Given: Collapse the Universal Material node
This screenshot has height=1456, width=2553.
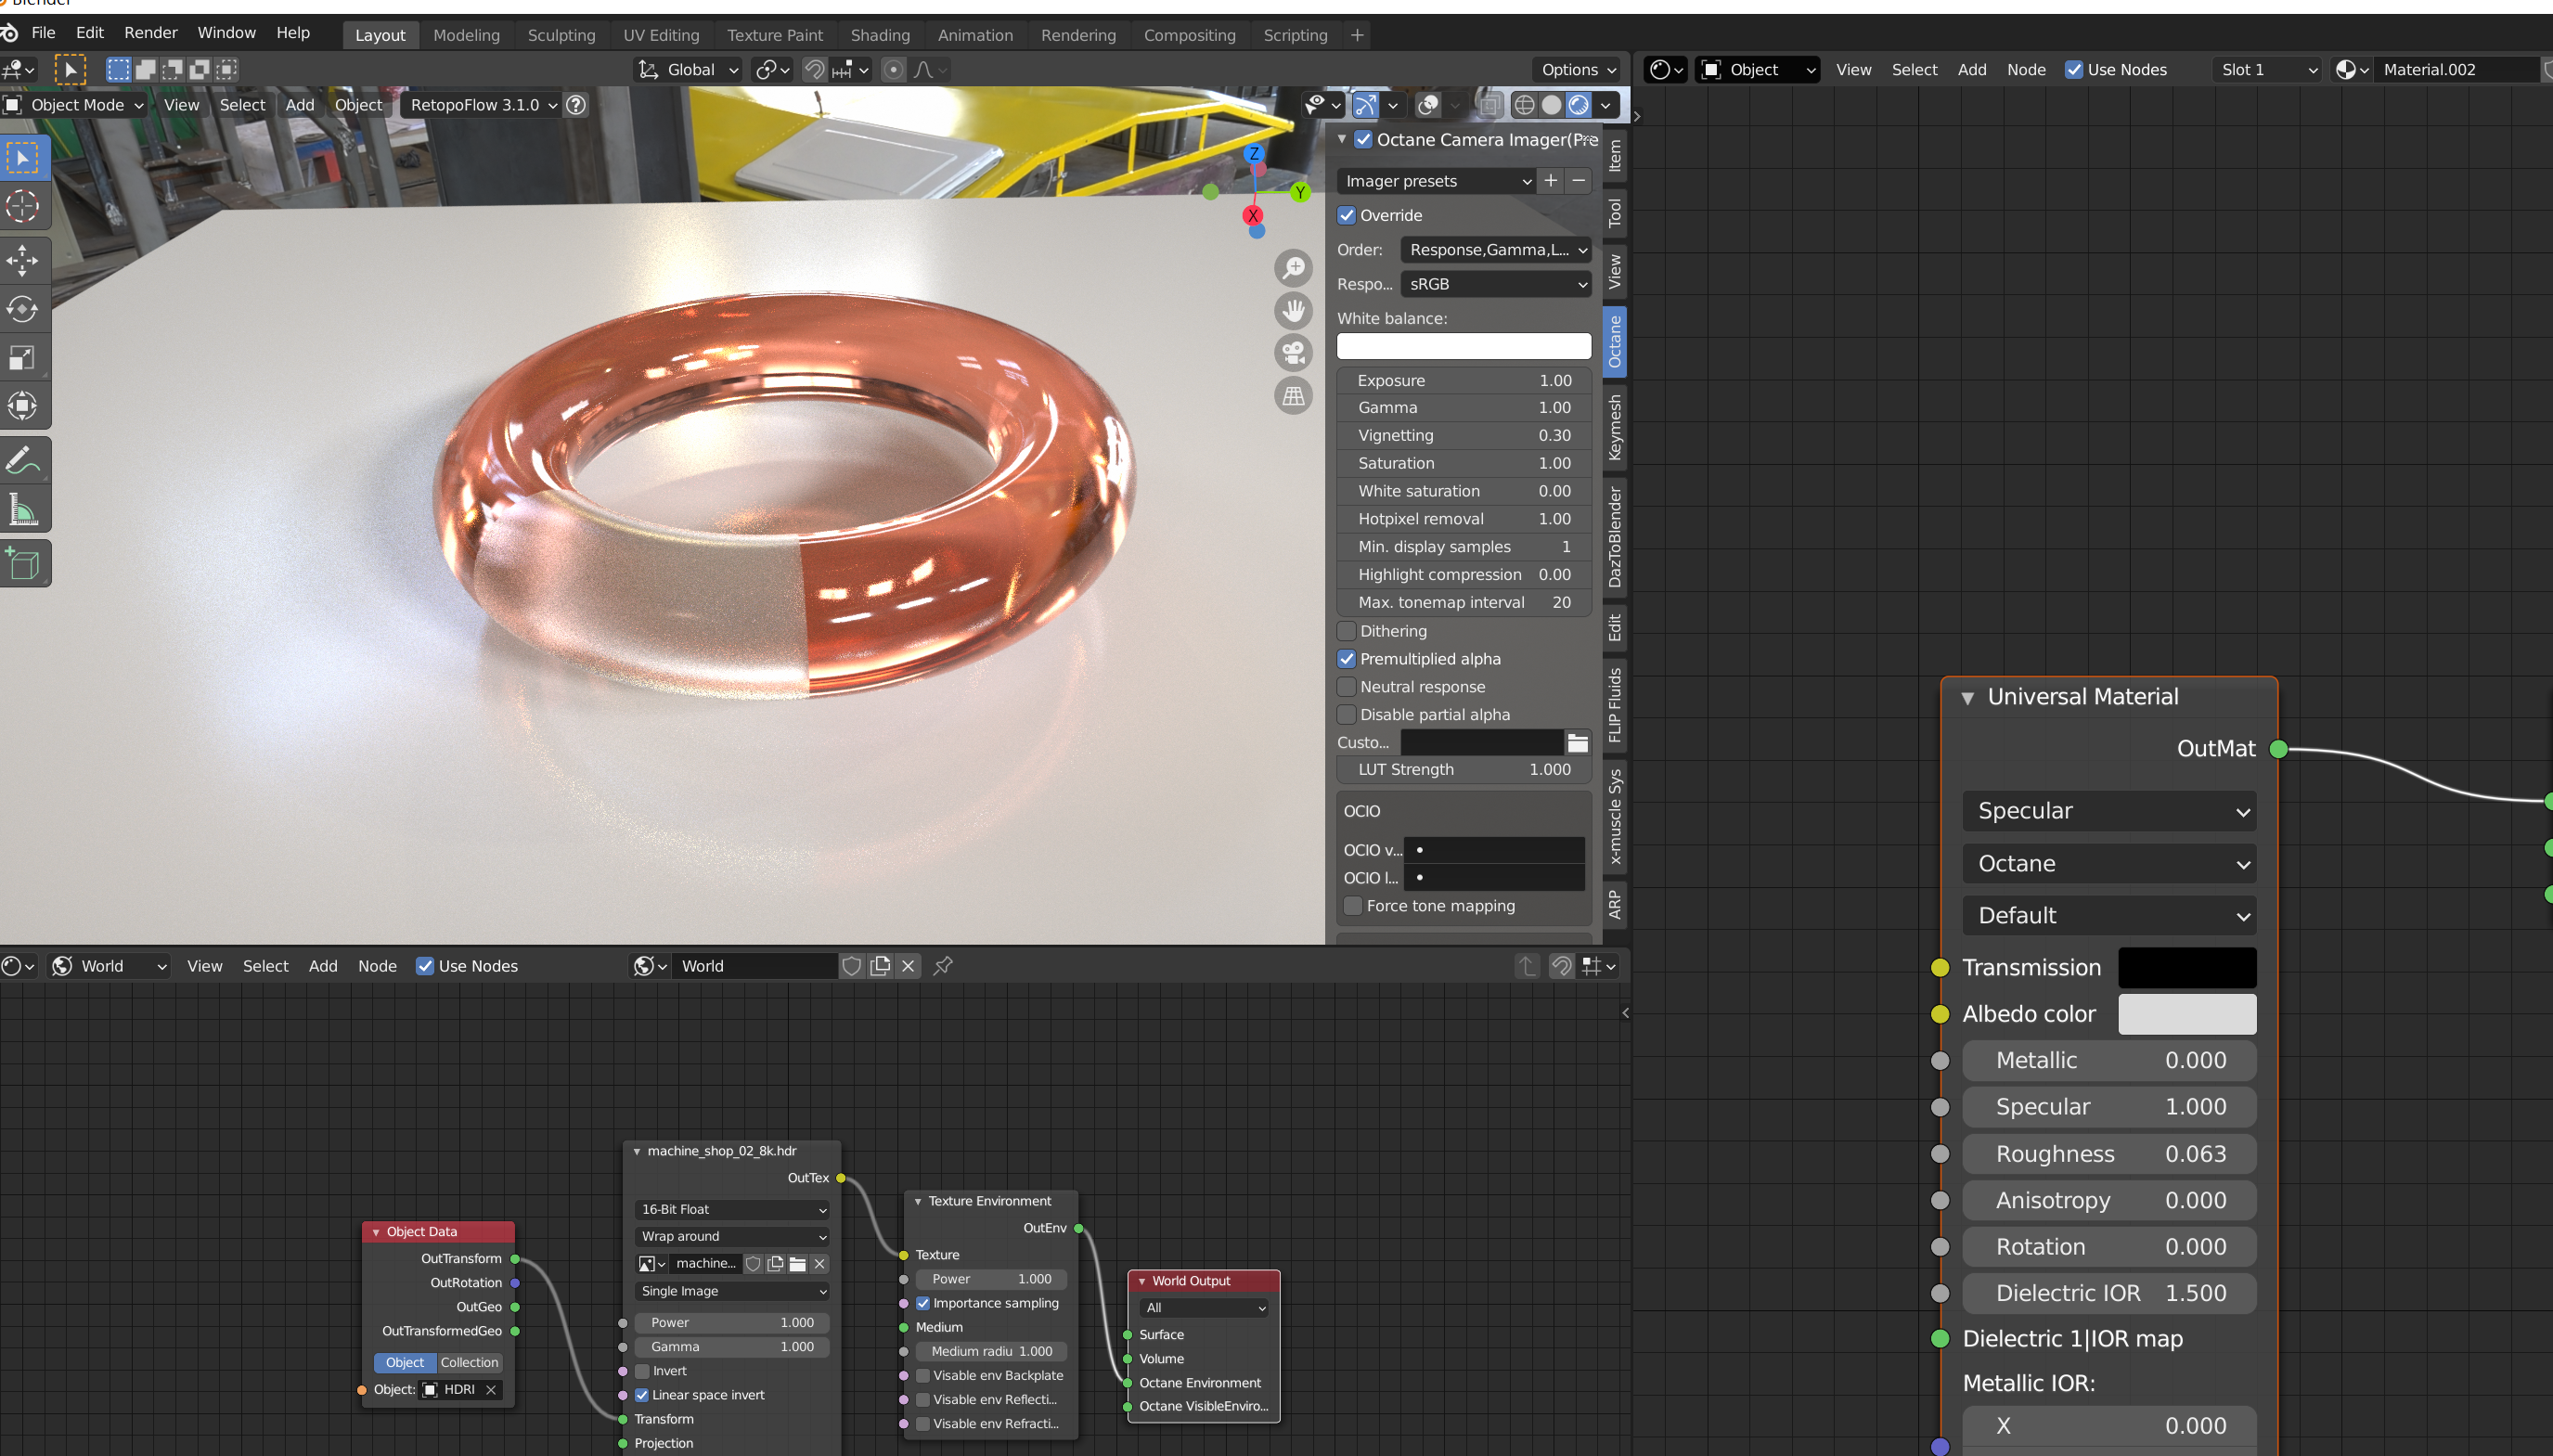Looking at the screenshot, I should coord(1967,698).
